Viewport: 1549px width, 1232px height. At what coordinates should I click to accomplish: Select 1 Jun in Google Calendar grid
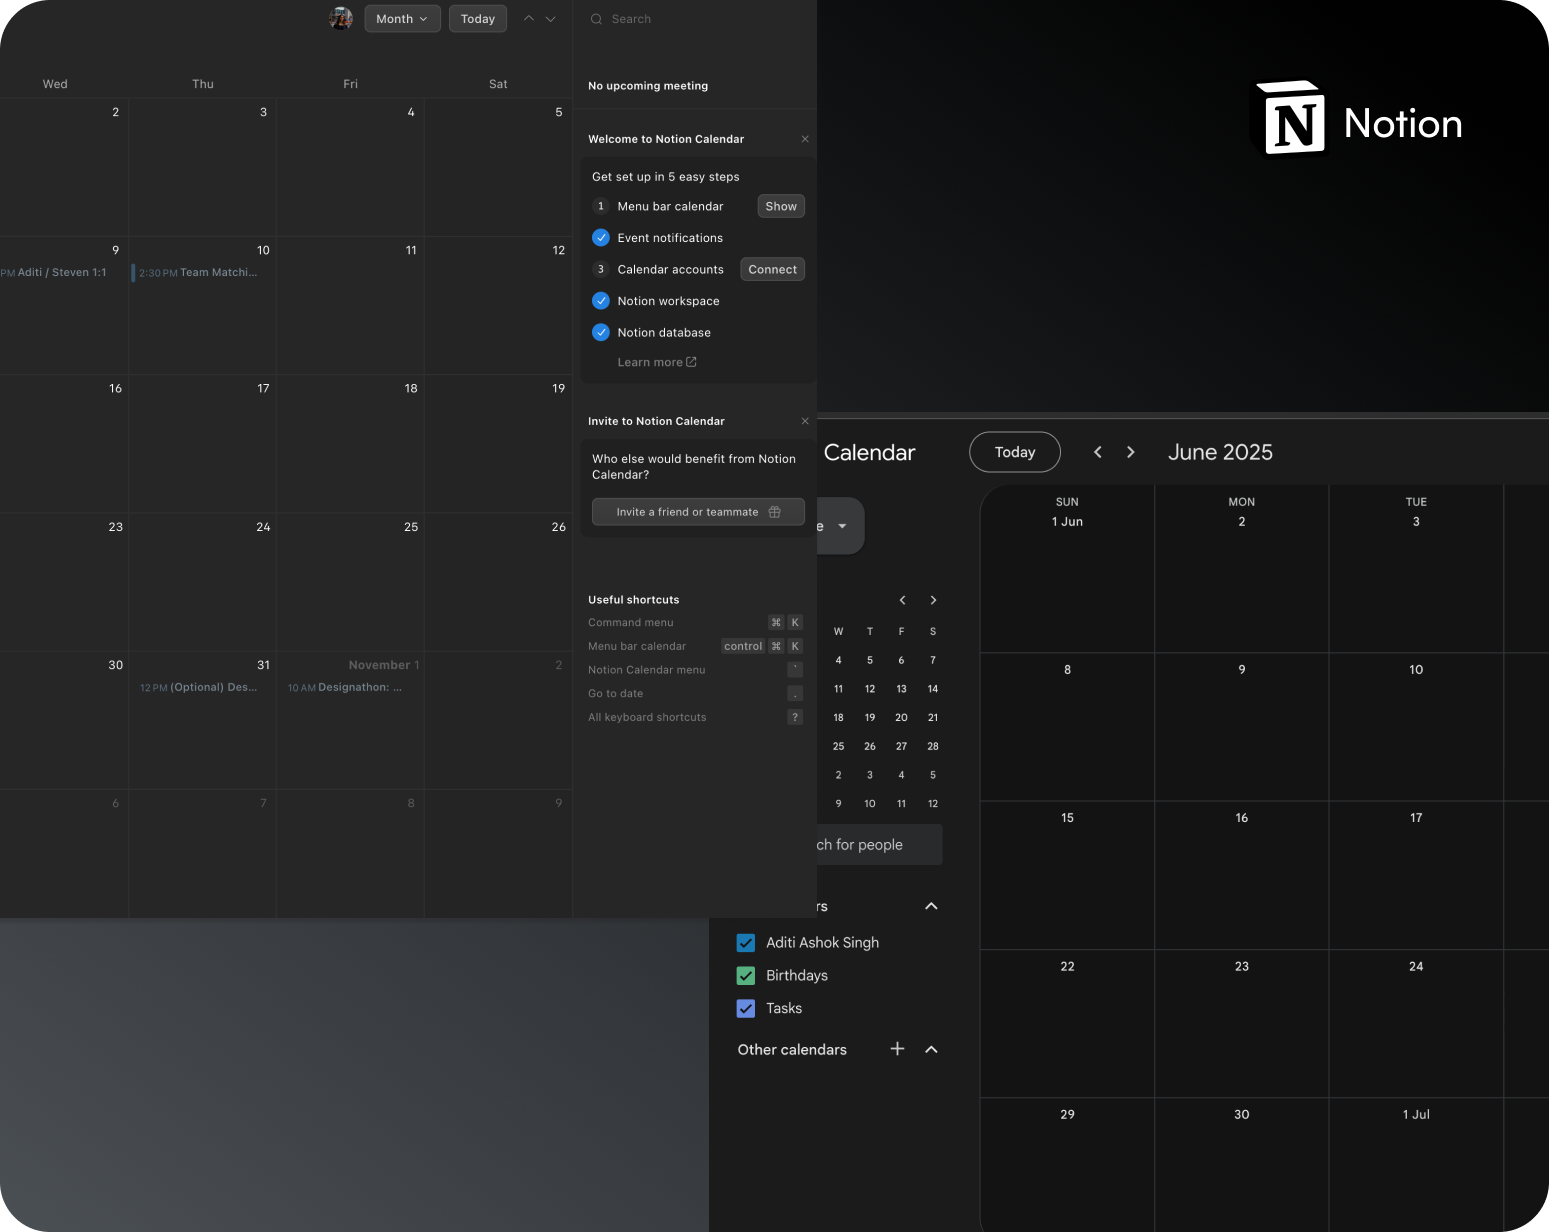[1067, 522]
